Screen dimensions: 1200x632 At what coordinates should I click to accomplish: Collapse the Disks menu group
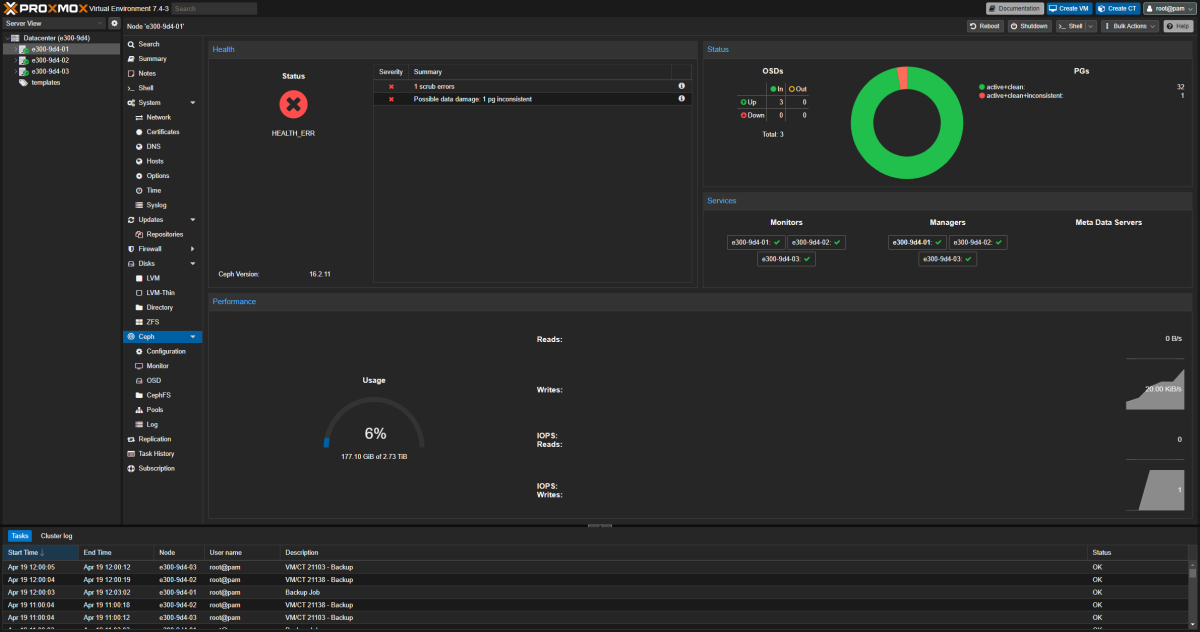coord(192,264)
